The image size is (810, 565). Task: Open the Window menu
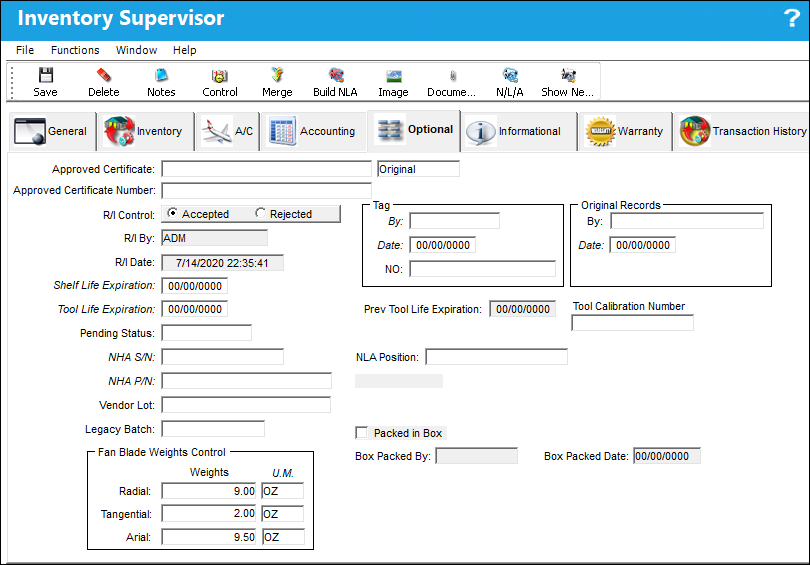(x=136, y=50)
